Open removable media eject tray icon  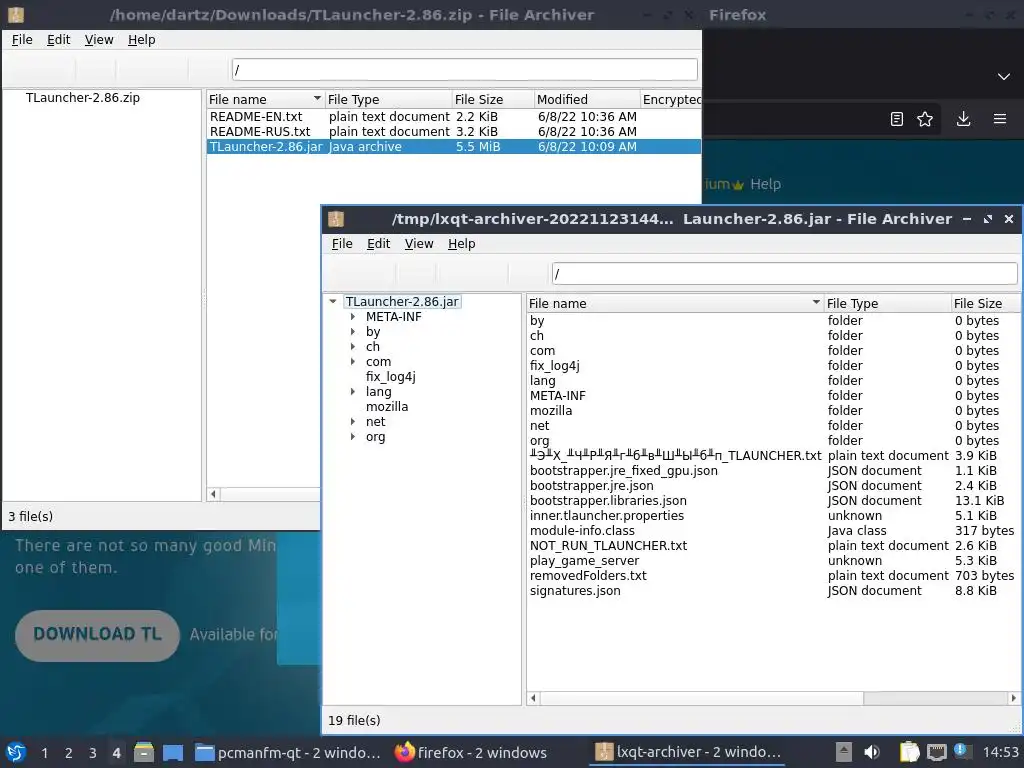tap(844, 752)
